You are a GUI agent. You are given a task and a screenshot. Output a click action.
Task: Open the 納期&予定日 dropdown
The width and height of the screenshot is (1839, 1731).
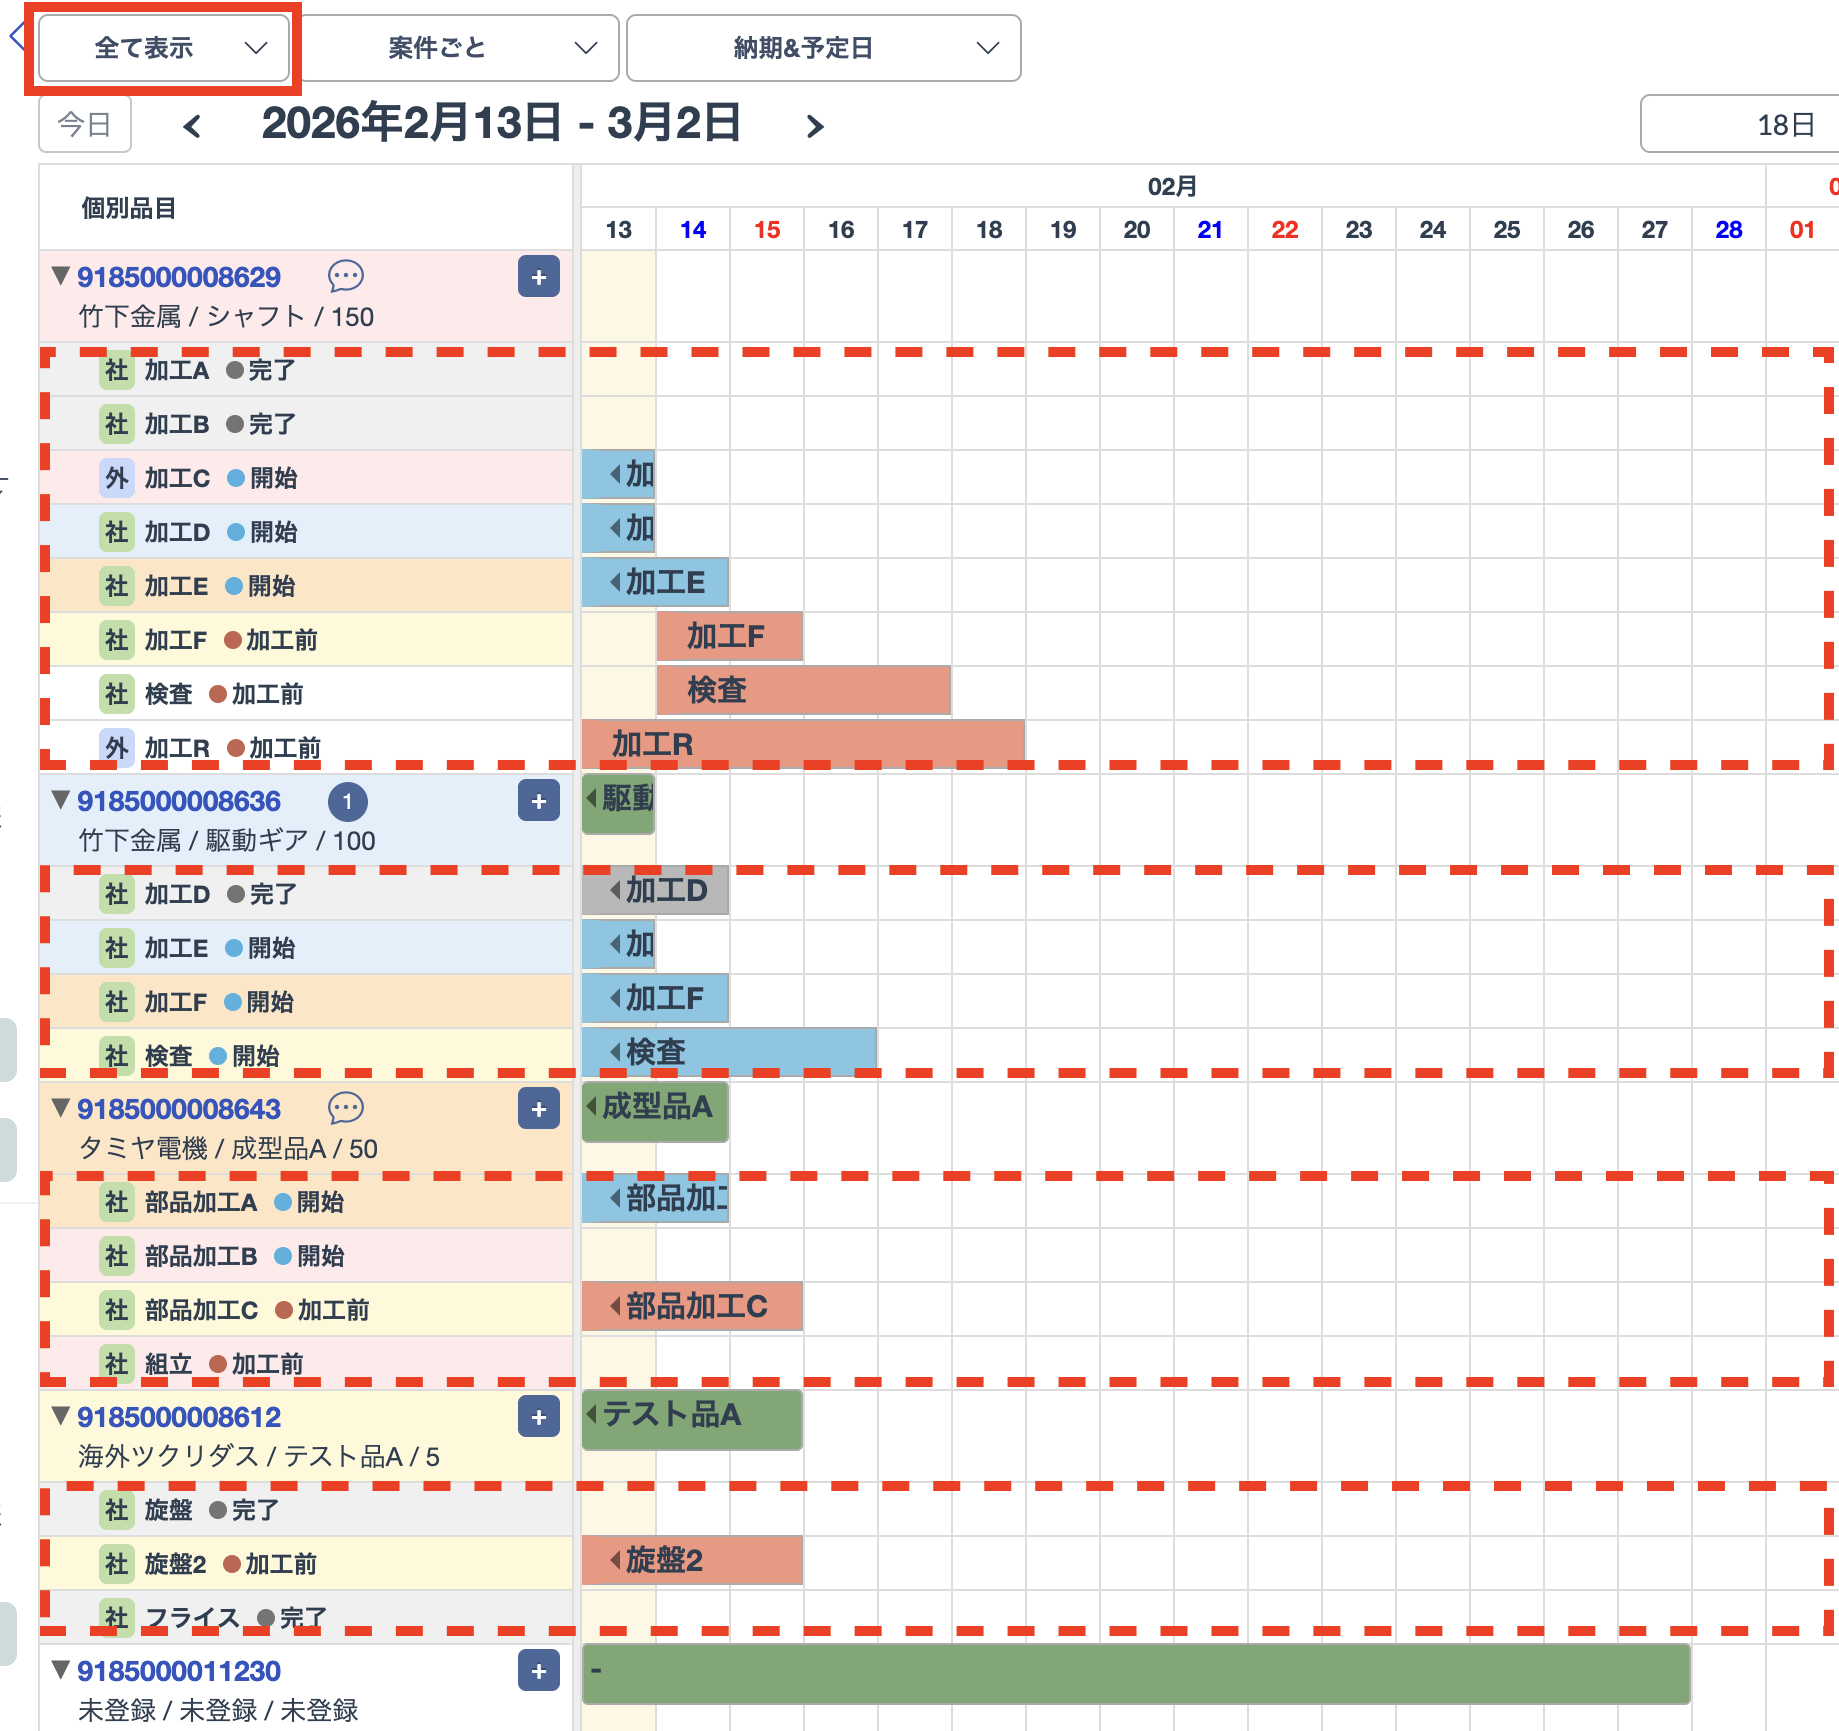[x=823, y=48]
